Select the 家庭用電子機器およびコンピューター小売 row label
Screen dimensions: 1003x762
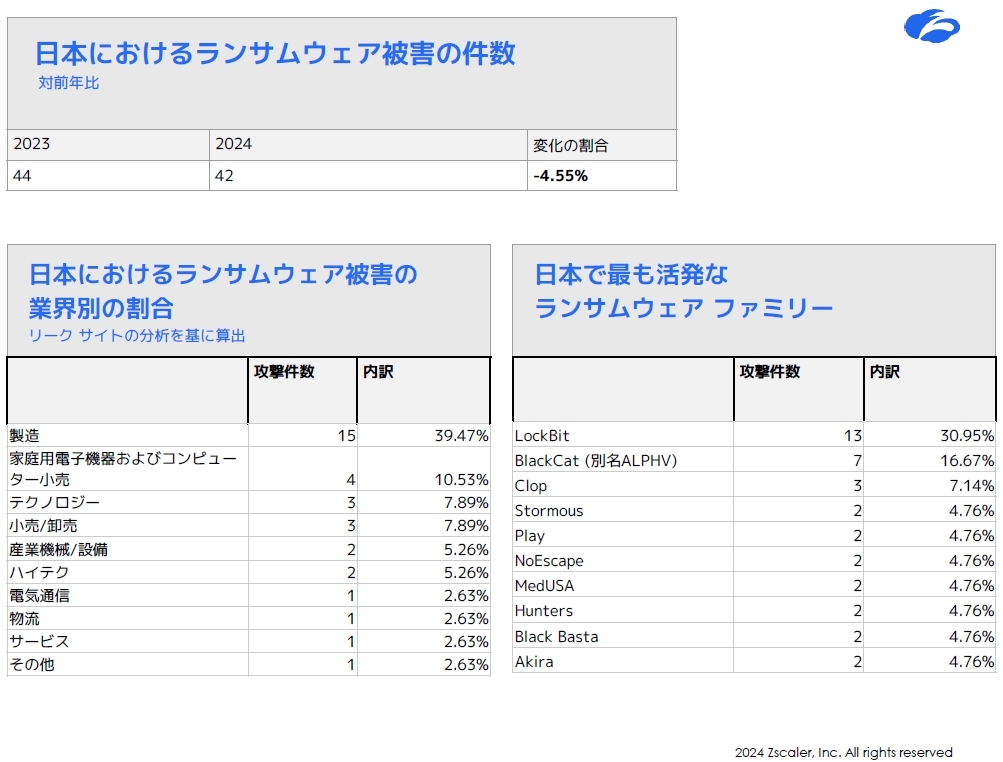(123, 469)
